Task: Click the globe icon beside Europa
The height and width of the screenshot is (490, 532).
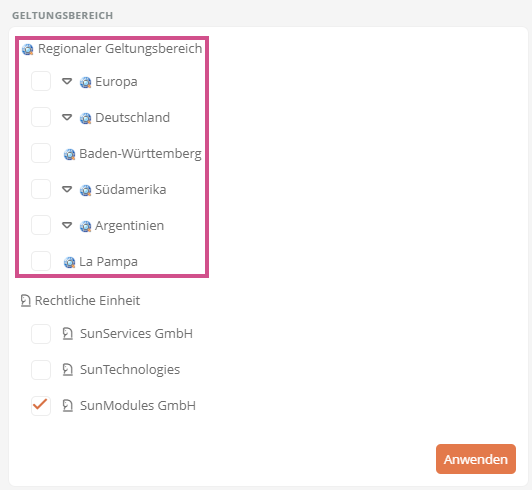Action: click(x=86, y=82)
